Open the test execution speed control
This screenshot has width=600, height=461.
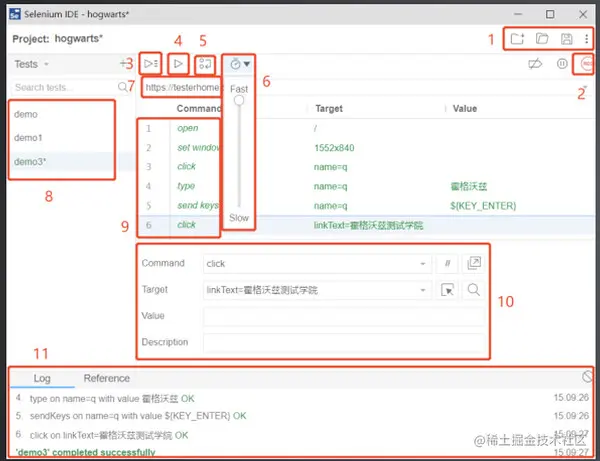240,64
